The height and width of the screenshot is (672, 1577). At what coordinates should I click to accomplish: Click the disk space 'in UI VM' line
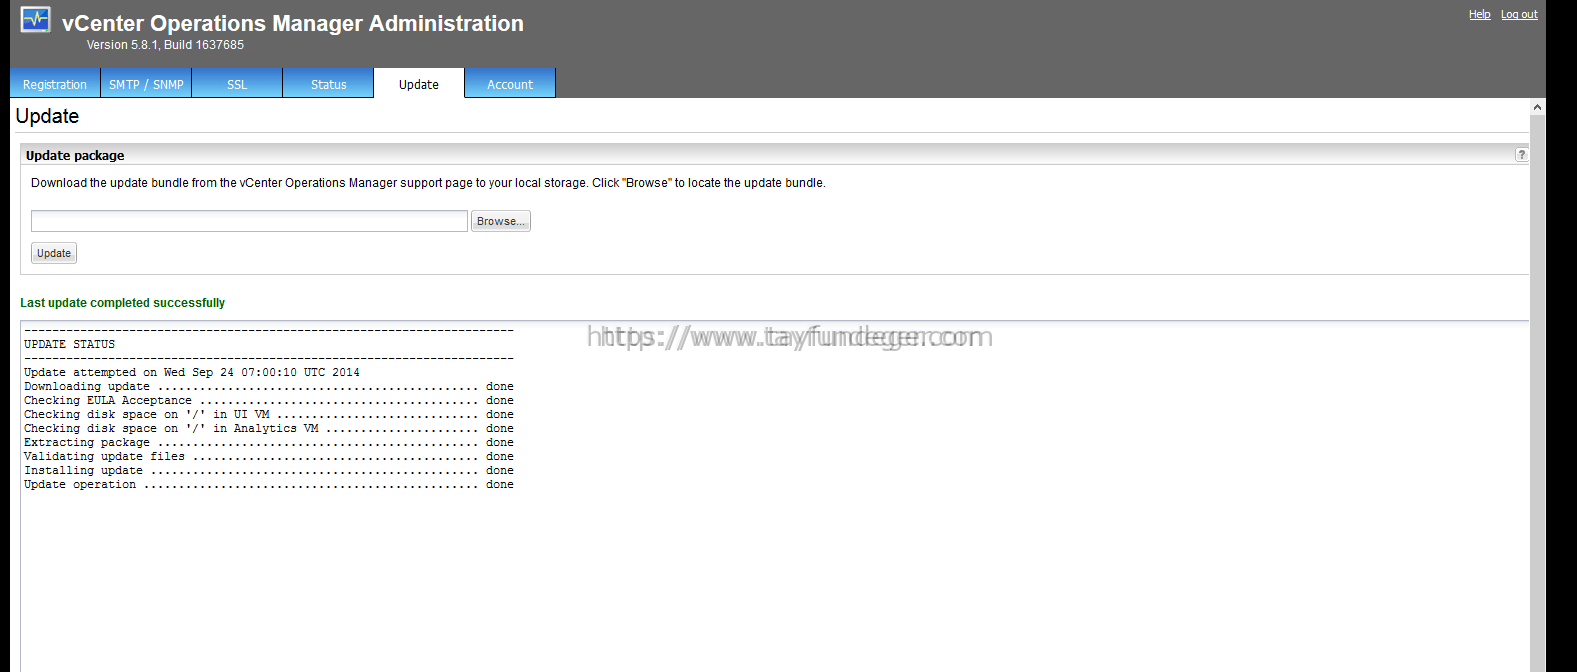[269, 414]
